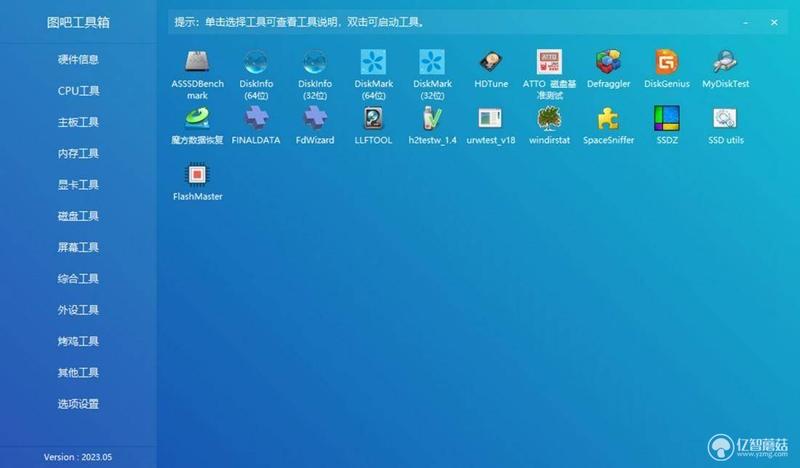Select the FINALDATA tool icon

256,118
